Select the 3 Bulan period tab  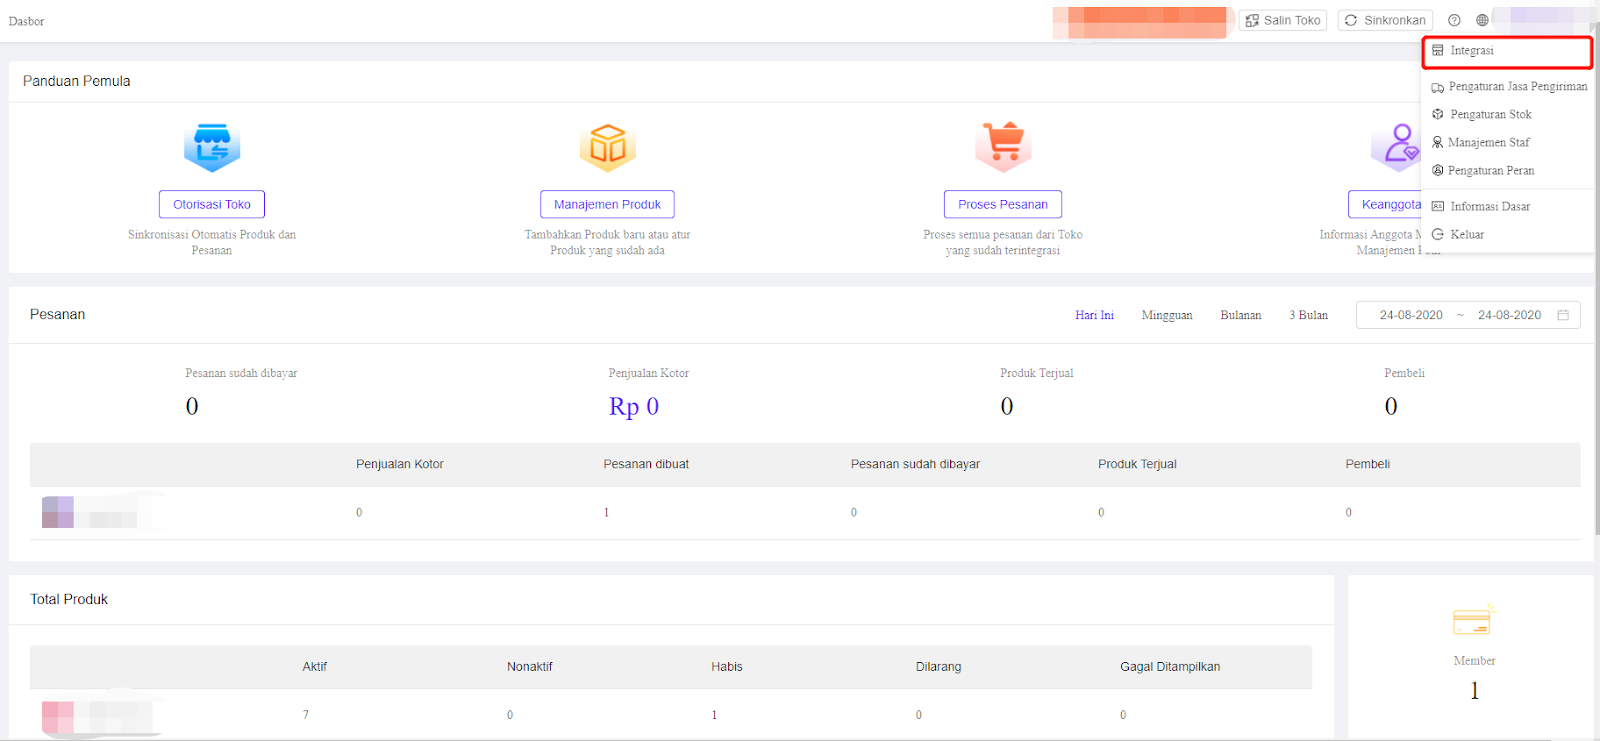coord(1308,315)
